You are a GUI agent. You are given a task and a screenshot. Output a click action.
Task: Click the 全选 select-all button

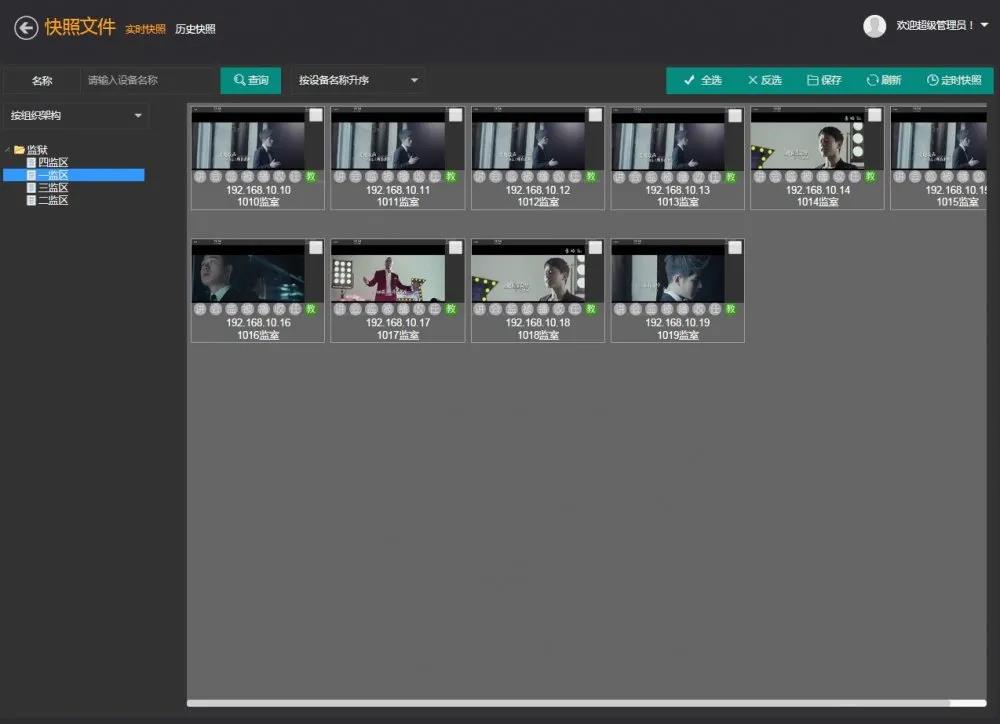[702, 80]
